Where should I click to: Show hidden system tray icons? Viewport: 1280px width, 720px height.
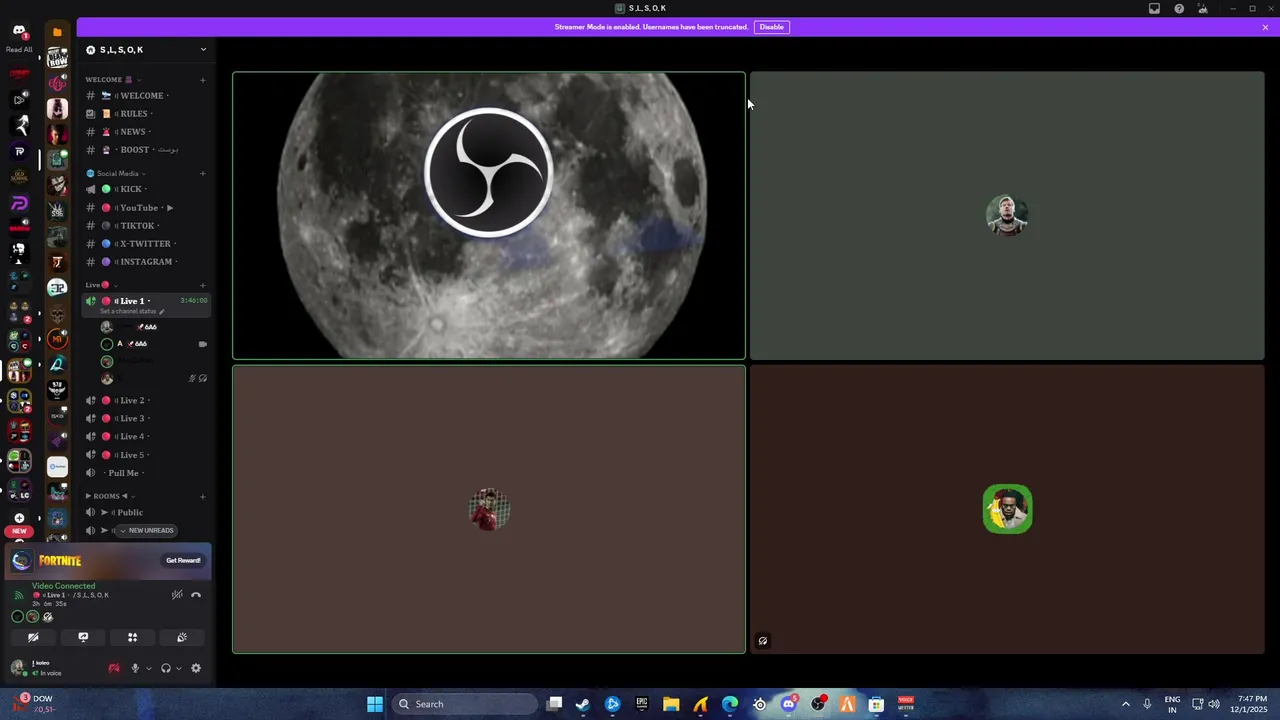coord(1125,704)
